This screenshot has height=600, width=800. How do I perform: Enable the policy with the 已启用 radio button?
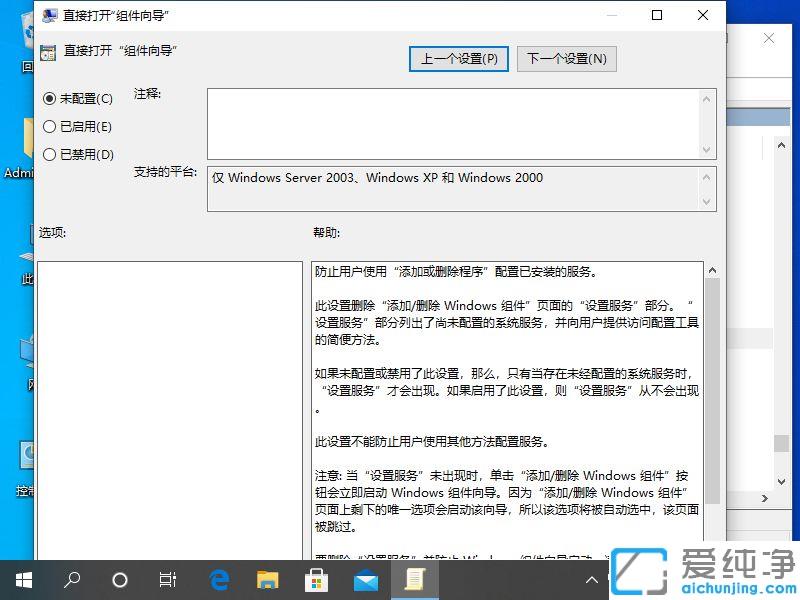50,126
